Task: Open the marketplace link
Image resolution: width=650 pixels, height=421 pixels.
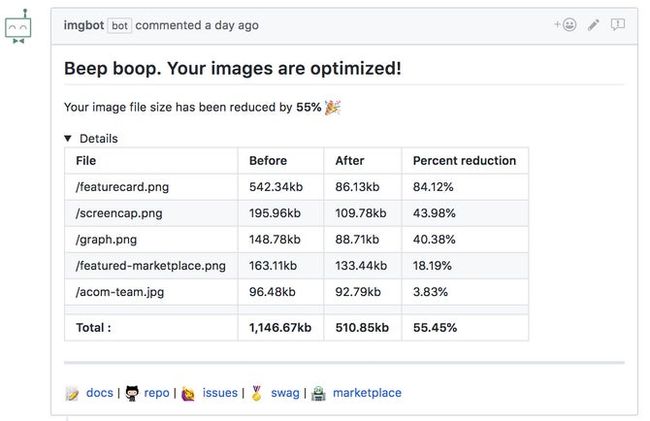Action: [367, 393]
